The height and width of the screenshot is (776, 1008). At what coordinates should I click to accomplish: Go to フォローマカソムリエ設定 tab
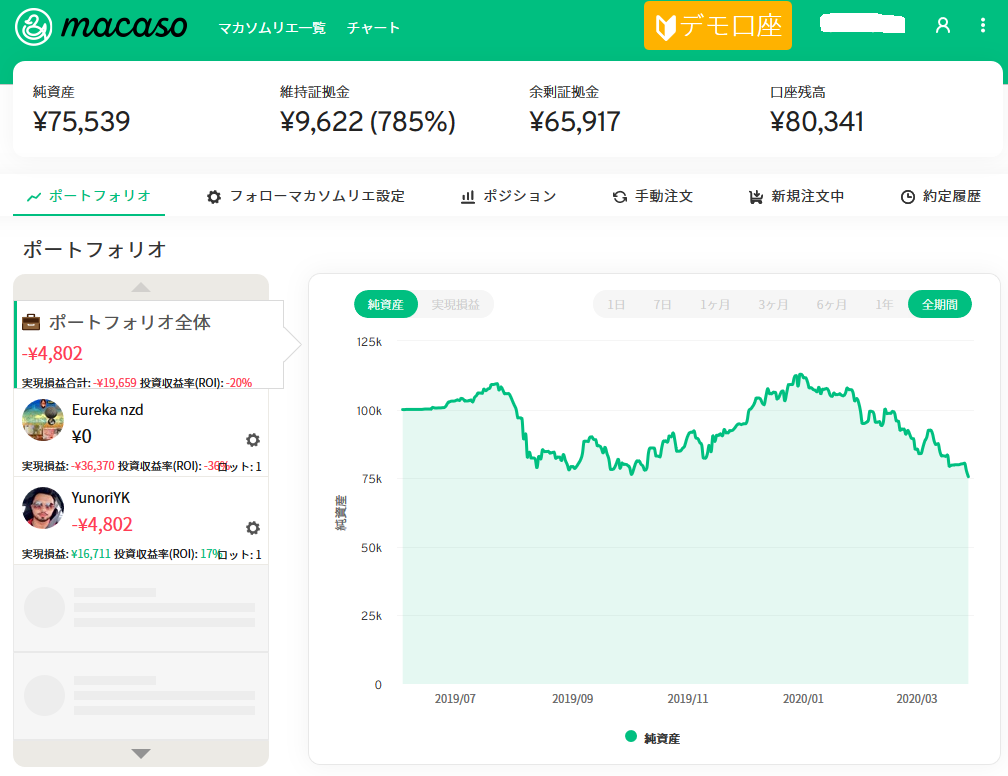[x=306, y=197]
